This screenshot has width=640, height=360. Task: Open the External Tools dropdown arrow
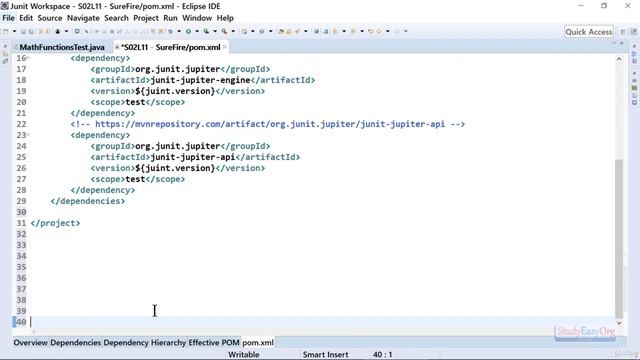[x=233, y=31]
